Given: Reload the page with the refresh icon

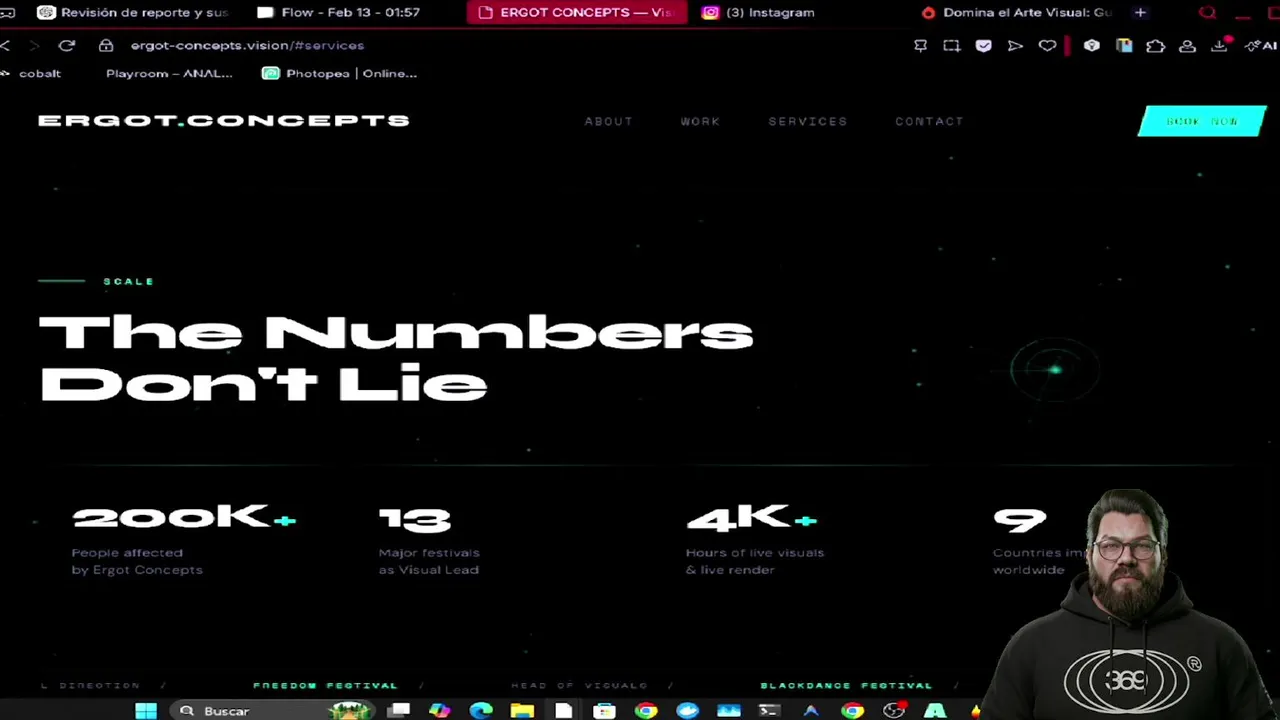Looking at the screenshot, I should 67,46.
